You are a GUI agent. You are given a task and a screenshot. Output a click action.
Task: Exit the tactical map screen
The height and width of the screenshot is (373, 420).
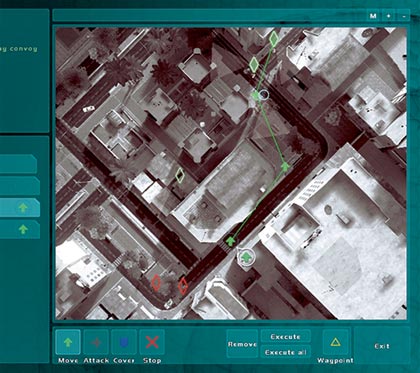tap(382, 346)
